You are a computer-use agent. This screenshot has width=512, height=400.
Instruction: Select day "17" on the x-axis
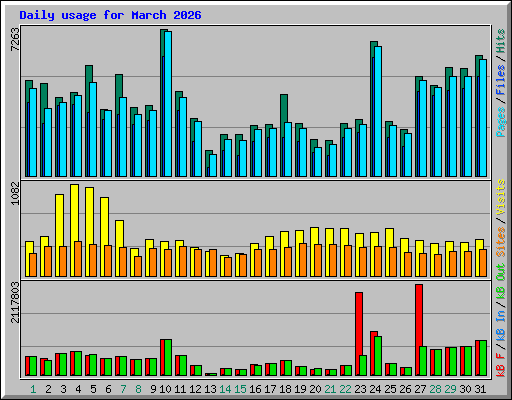pos(270,389)
